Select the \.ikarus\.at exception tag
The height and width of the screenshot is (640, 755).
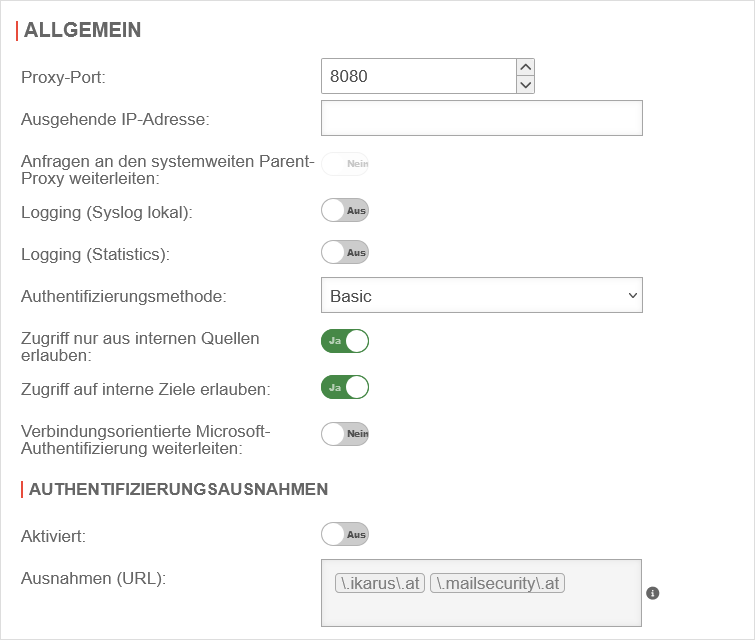coord(380,582)
